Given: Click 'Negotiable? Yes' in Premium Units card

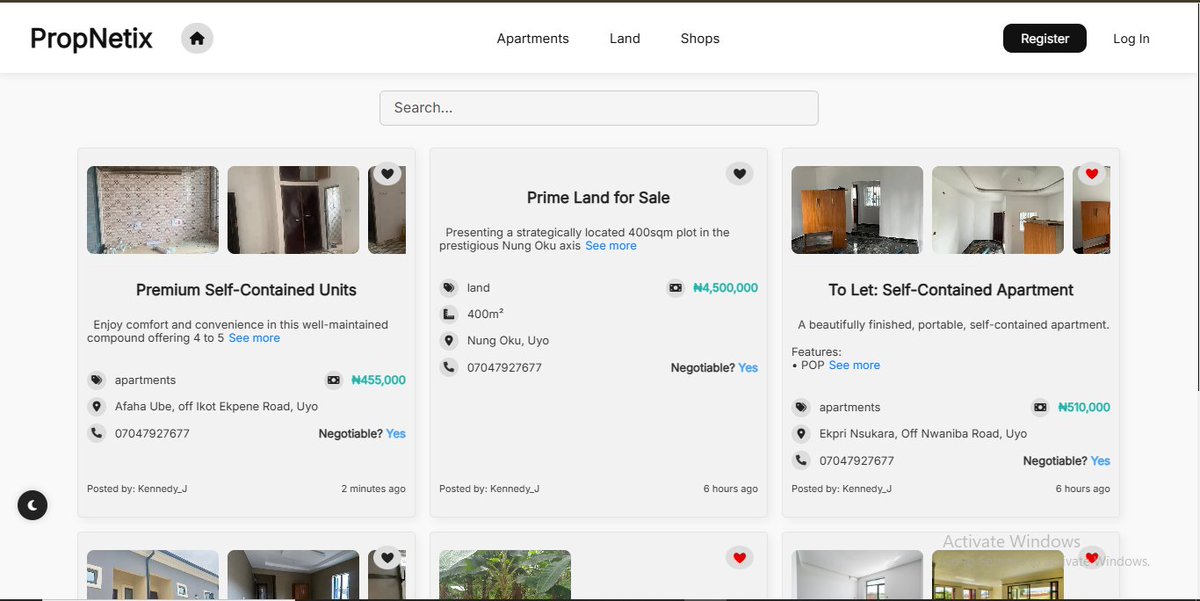Looking at the screenshot, I should (362, 434).
